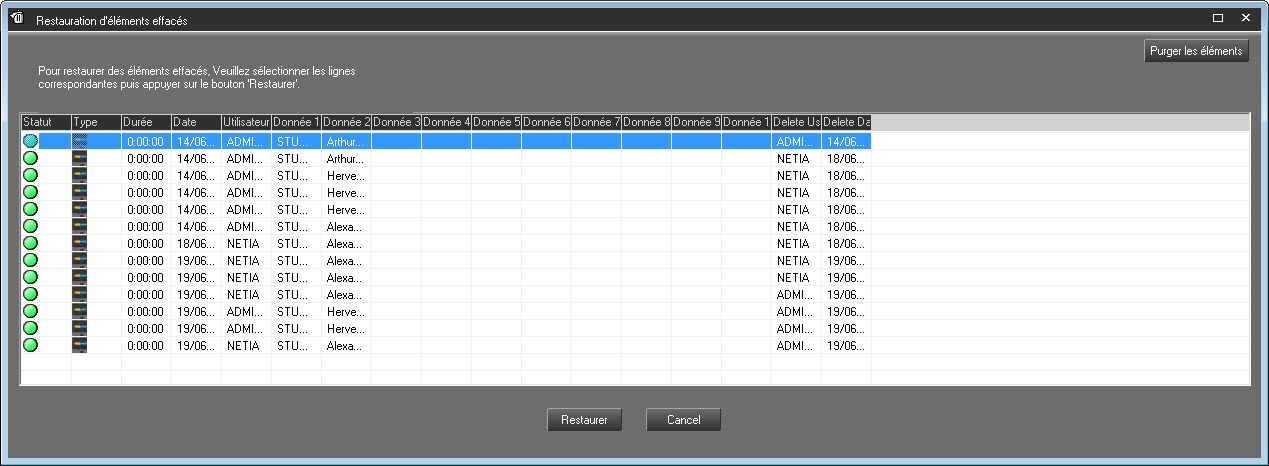The image size is (1269, 466).
Task: Select the green status circle in the last row
Action: [x=30, y=345]
